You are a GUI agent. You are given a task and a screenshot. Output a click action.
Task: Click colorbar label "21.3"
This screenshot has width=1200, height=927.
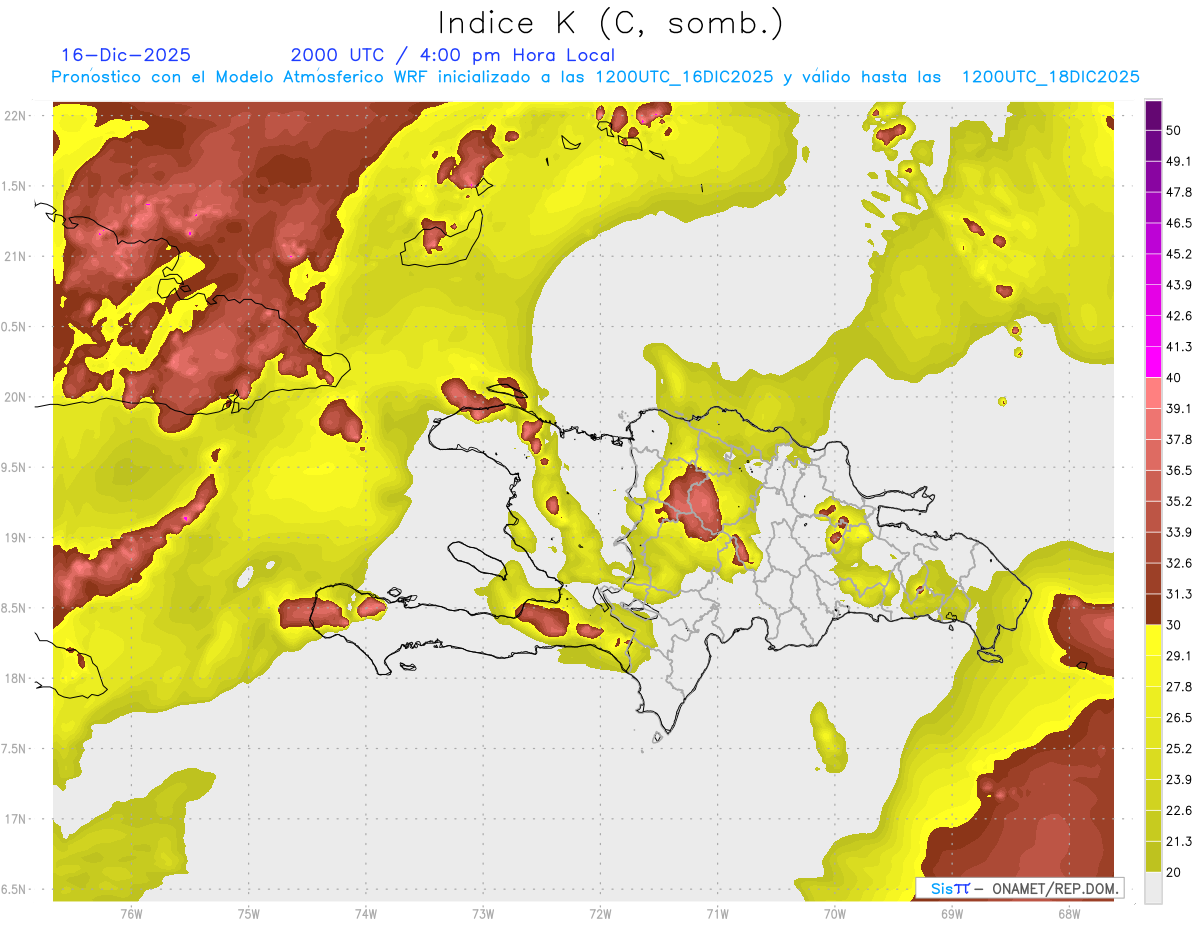click(x=1179, y=841)
